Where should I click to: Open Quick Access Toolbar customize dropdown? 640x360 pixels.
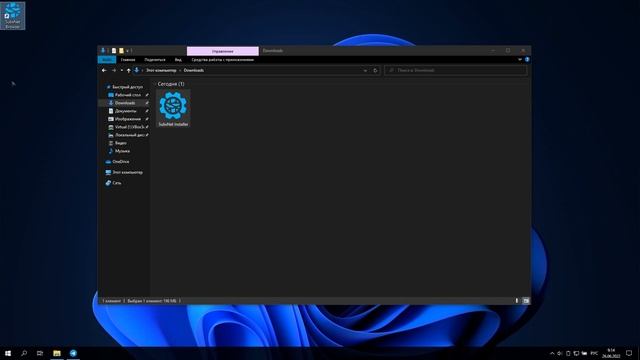127,51
